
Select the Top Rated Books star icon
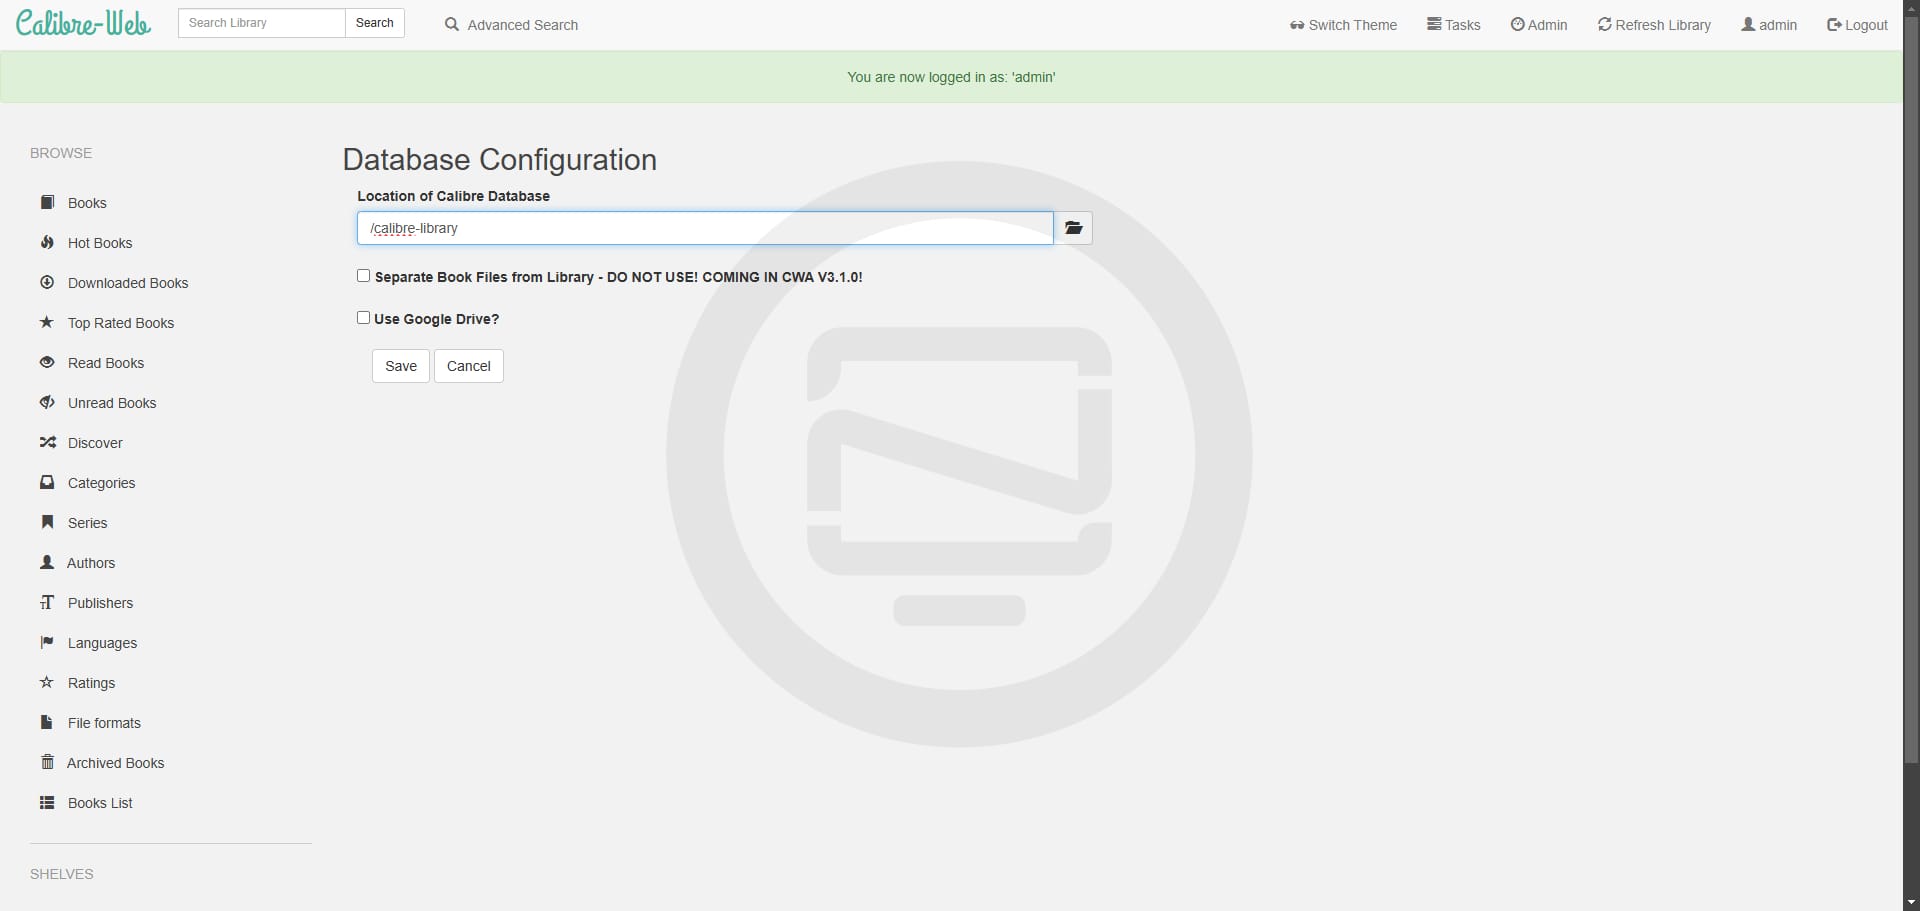click(x=46, y=322)
